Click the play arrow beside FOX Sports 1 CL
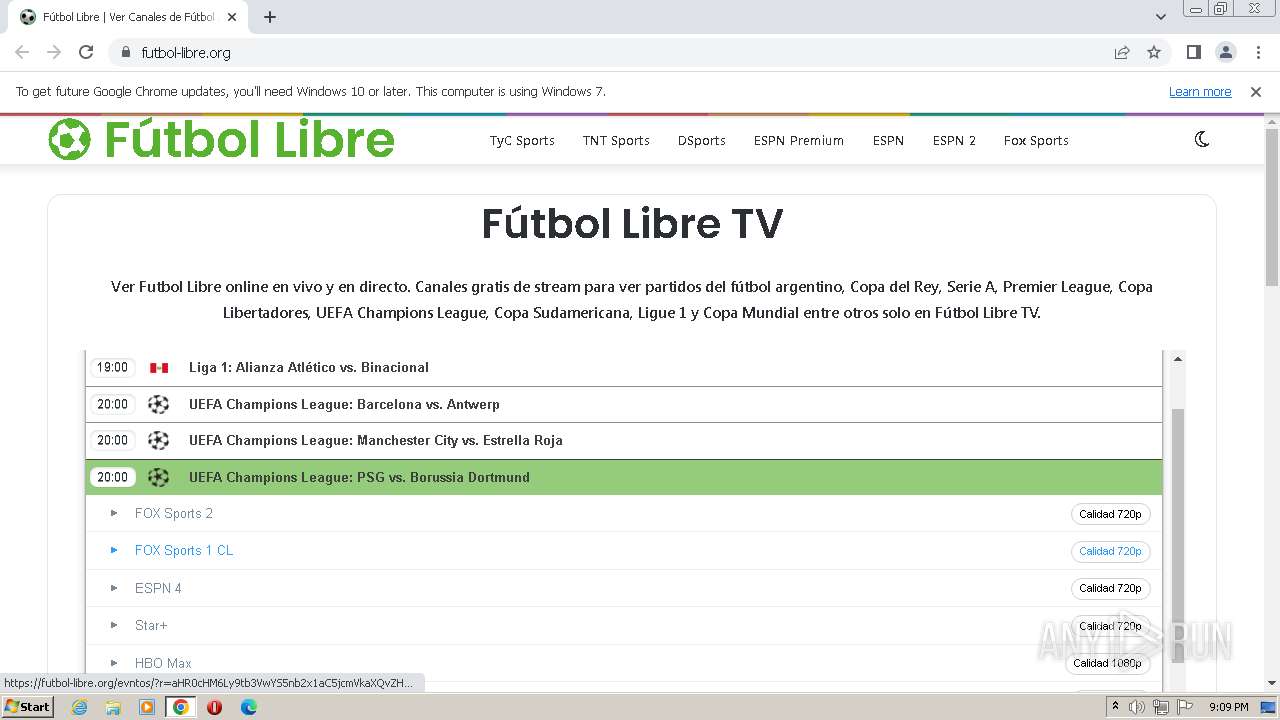The height and width of the screenshot is (720, 1280). coord(114,550)
